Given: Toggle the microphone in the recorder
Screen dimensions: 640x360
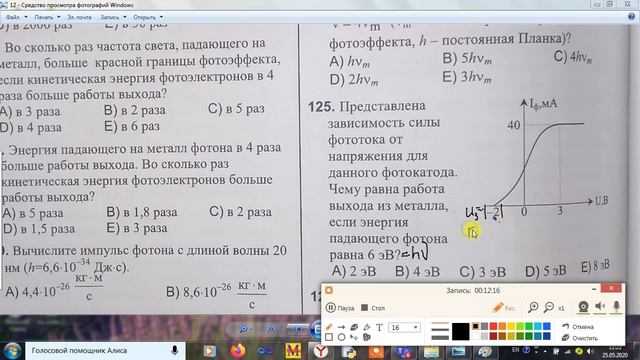Looking at the screenshot, I should pos(616,306).
